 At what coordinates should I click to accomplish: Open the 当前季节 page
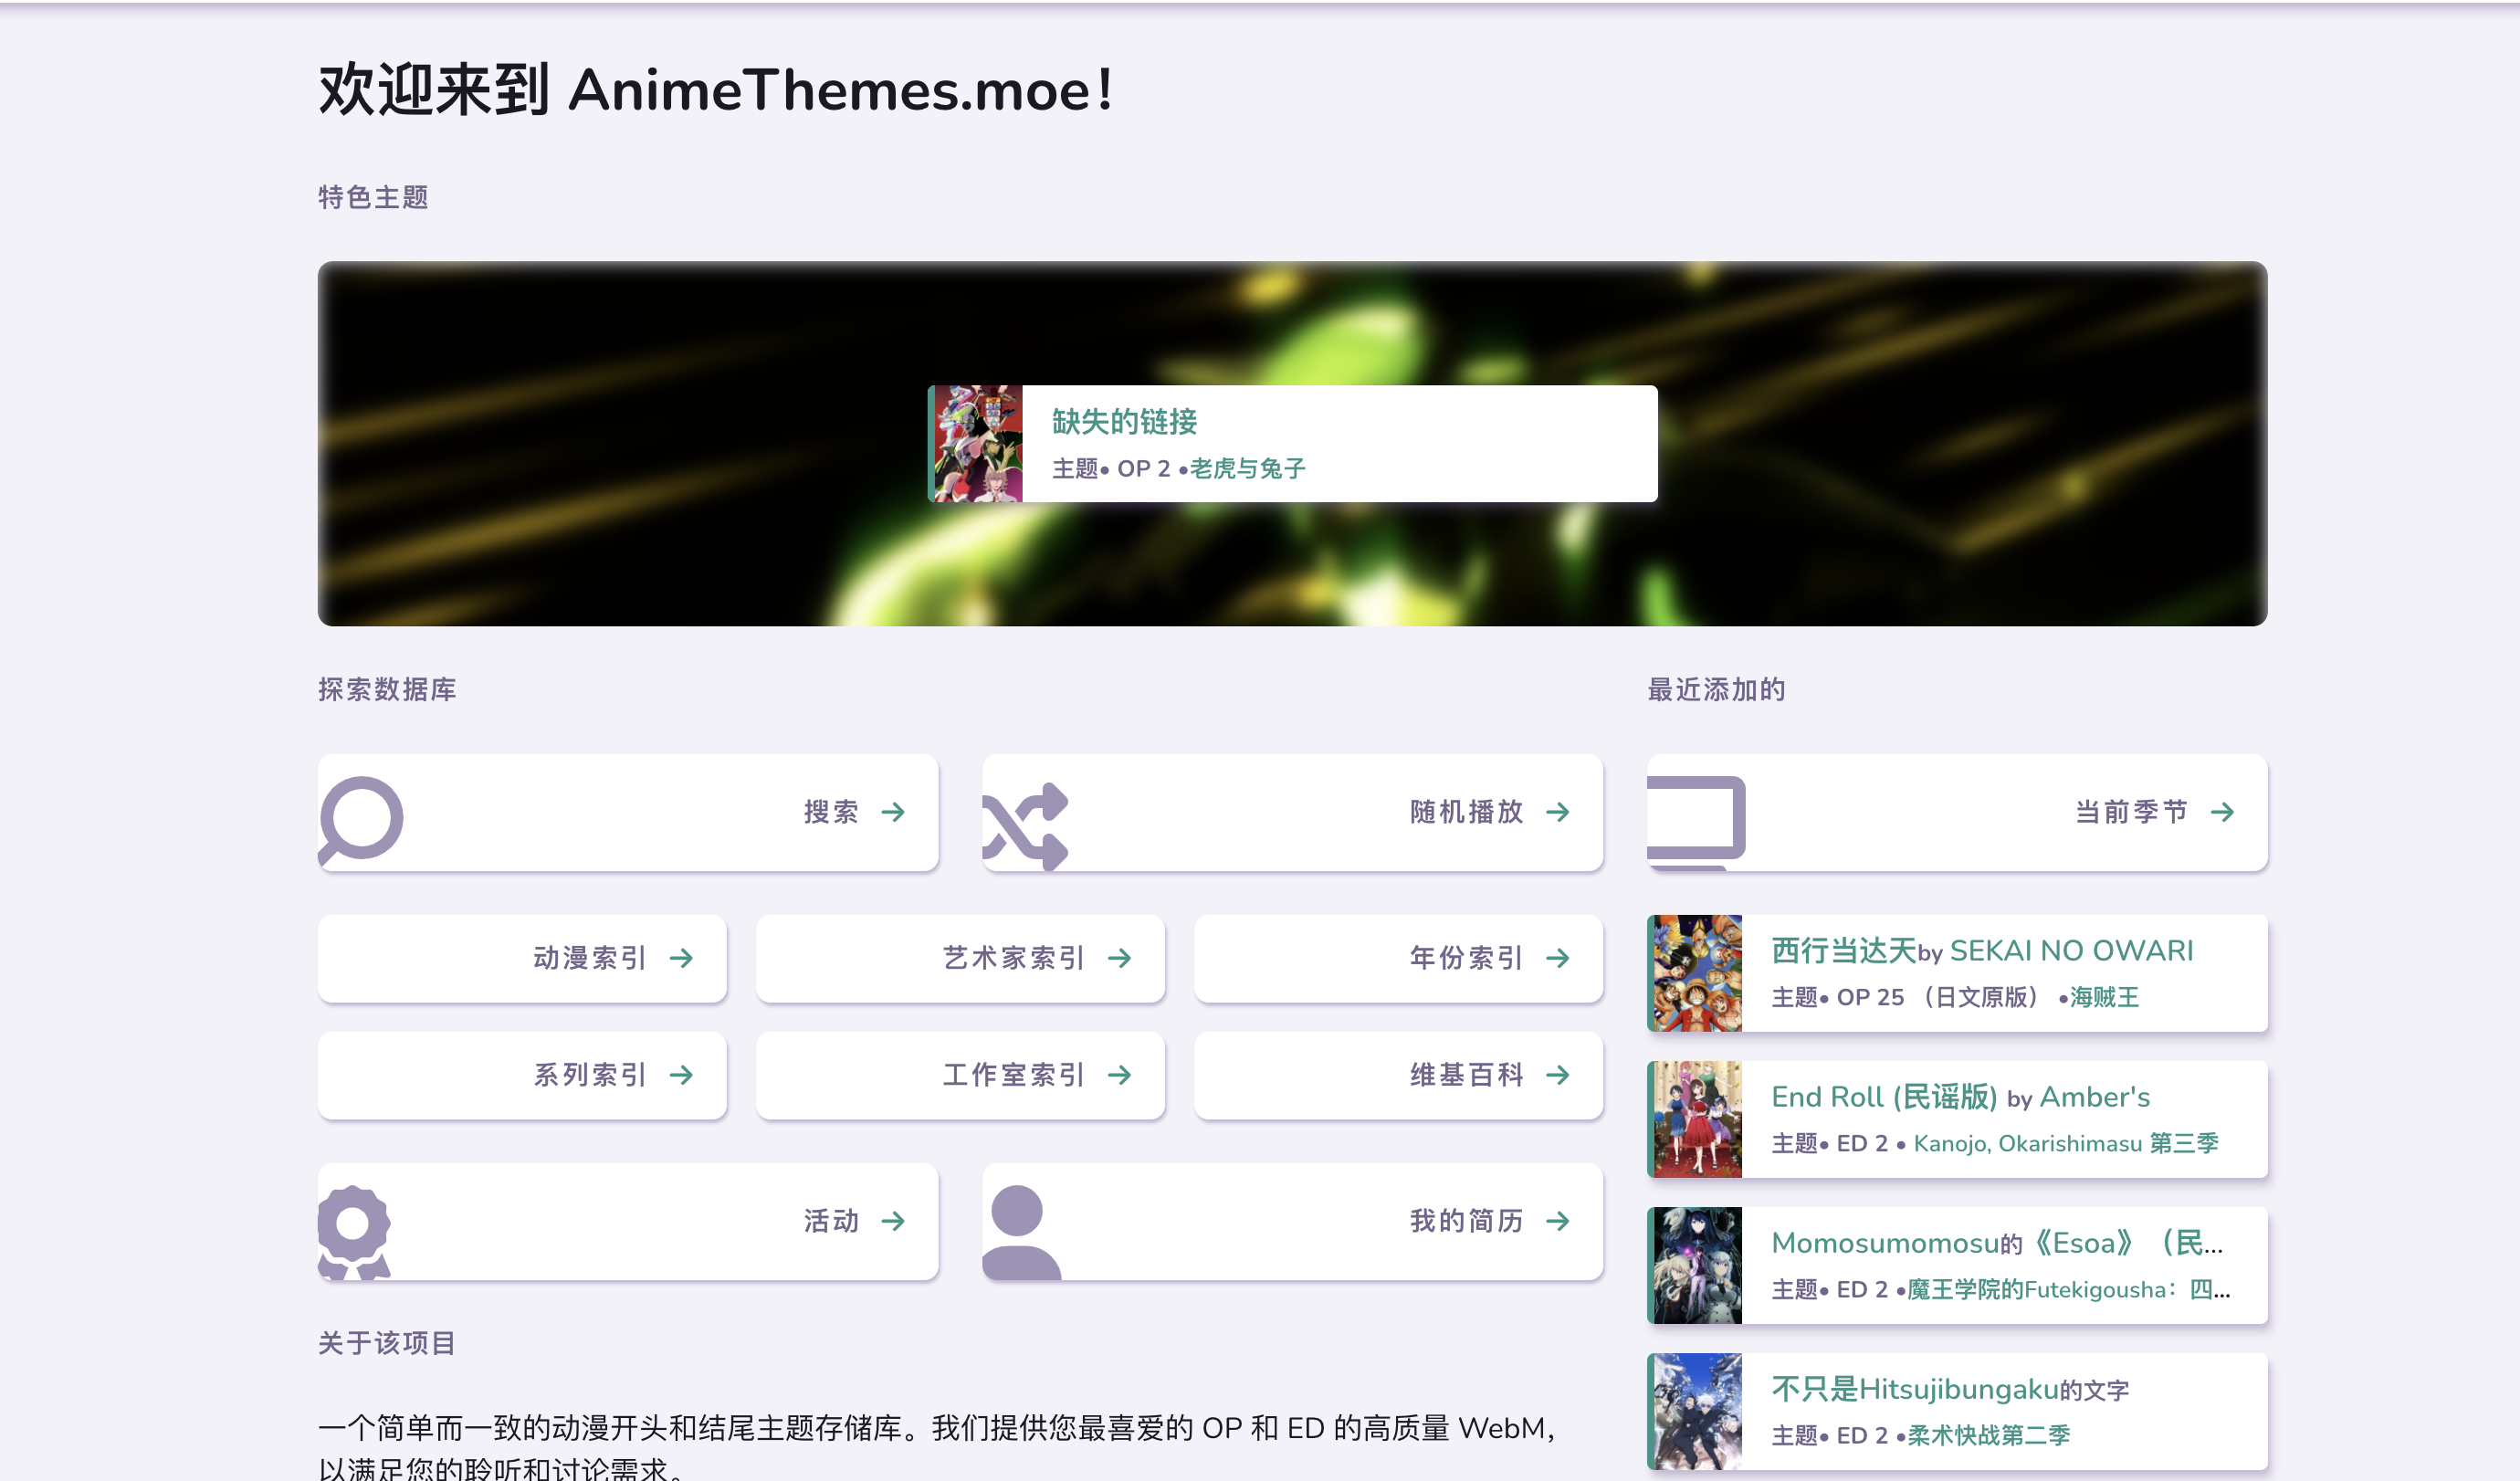pyautogui.click(x=1957, y=813)
